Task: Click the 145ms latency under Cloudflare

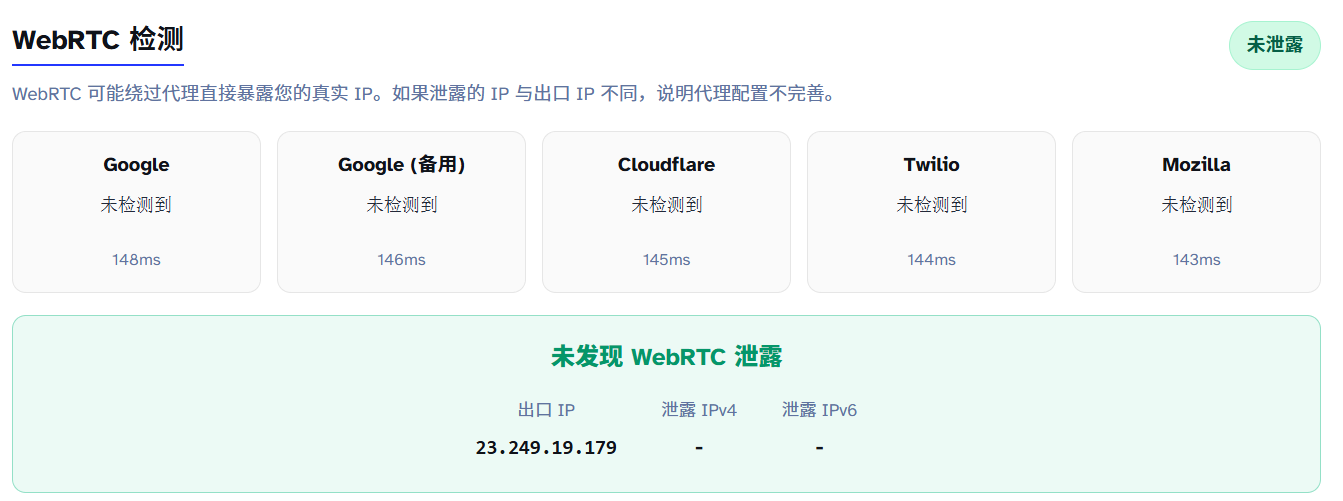Action: [666, 260]
